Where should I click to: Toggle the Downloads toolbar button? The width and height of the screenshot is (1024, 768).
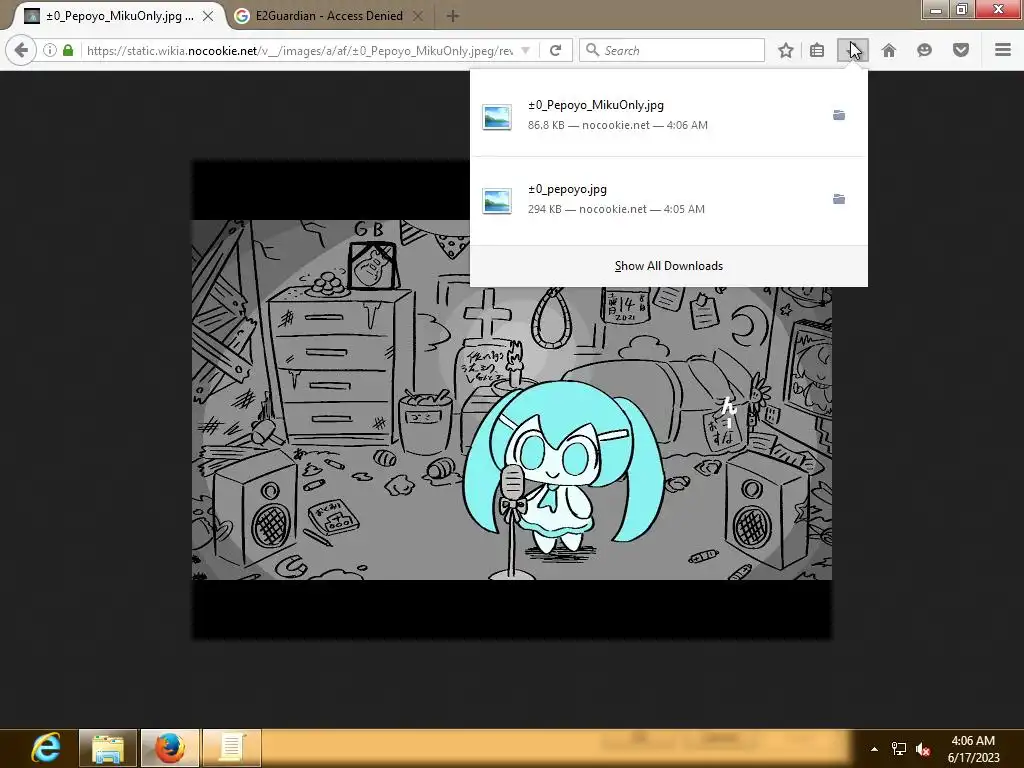pos(853,50)
